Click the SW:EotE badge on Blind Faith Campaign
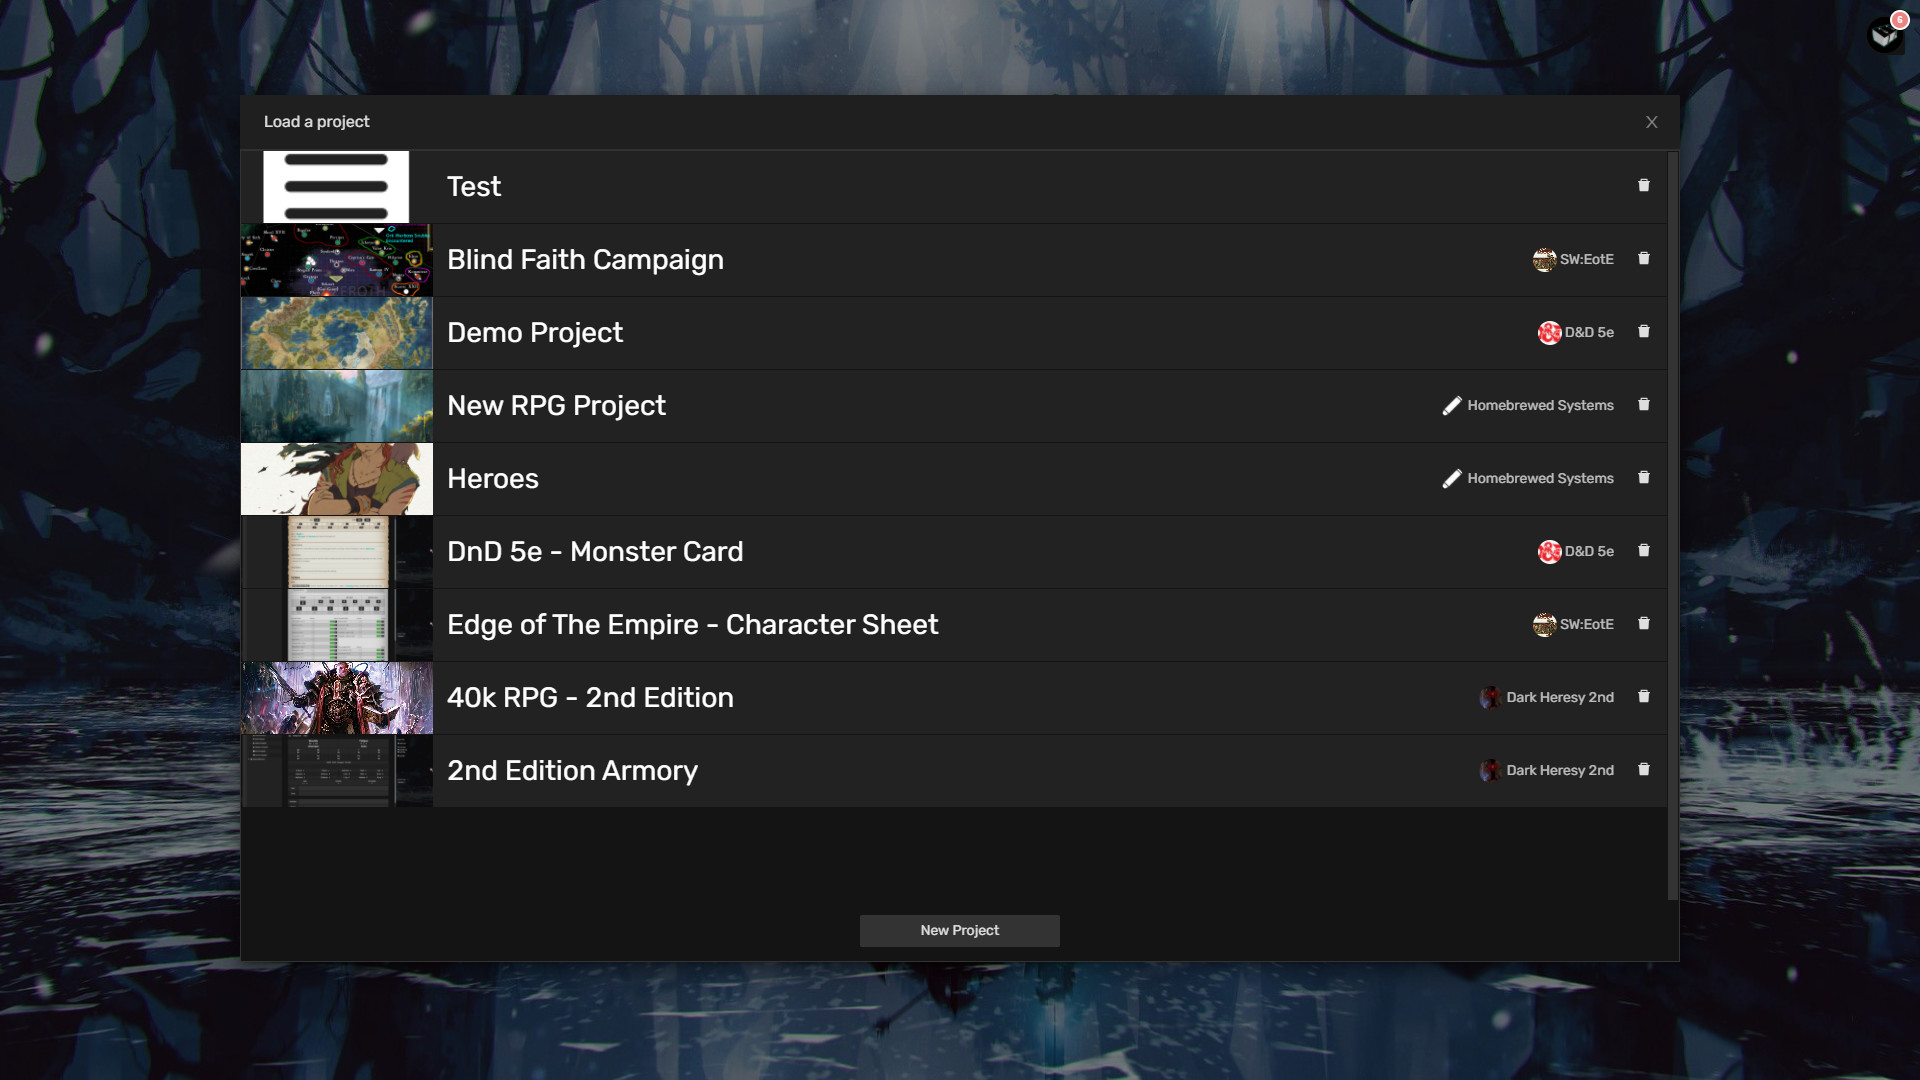Screen dimensions: 1920x1080 pos(1572,259)
